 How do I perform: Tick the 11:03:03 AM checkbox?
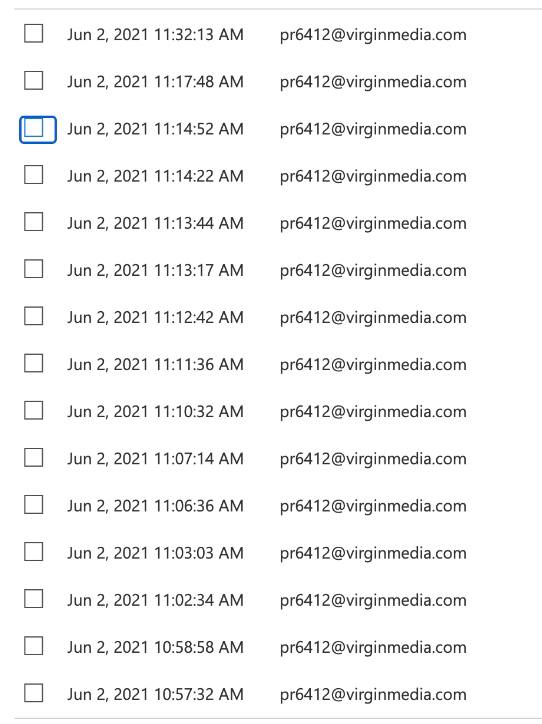(34, 552)
